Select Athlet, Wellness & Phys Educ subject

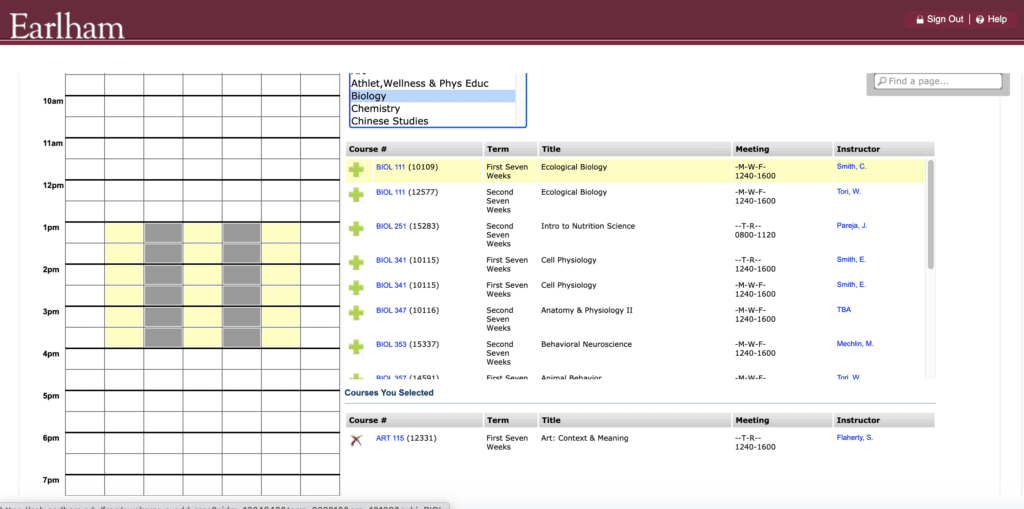(x=419, y=83)
